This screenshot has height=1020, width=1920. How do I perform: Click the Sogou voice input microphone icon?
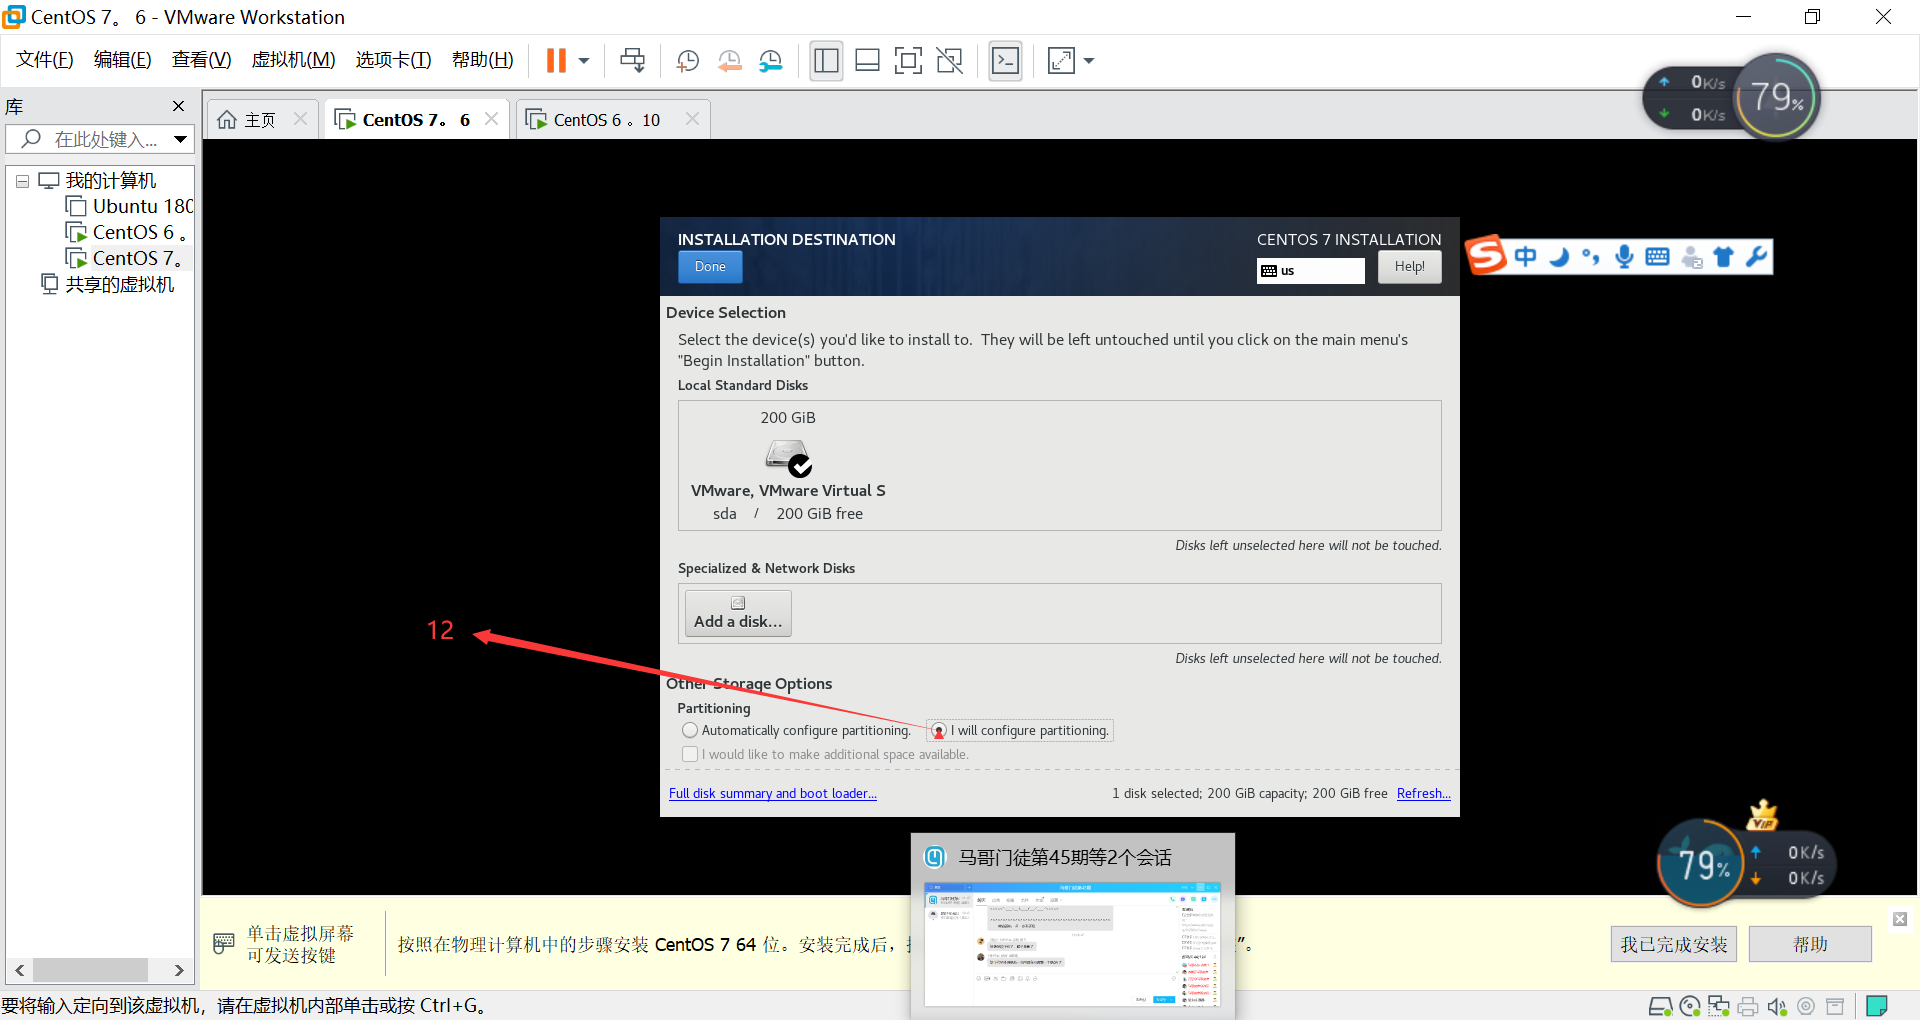click(x=1624, y=257)
